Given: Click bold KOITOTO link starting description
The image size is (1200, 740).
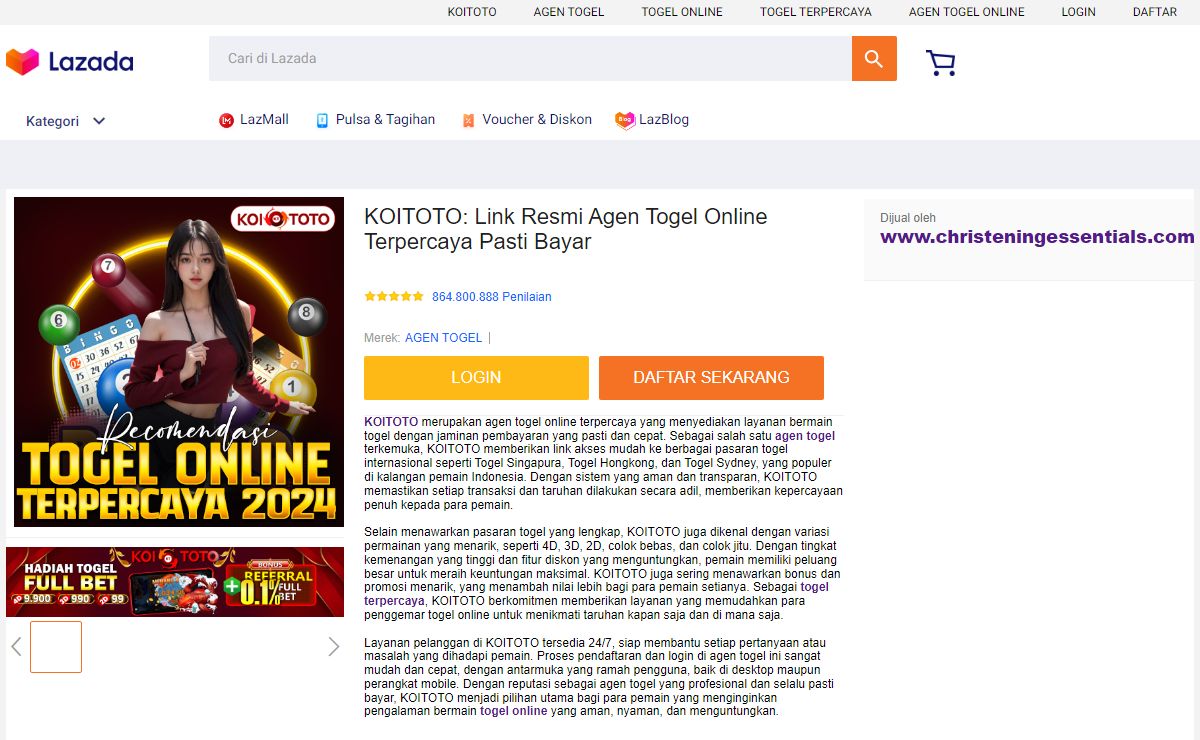Looking at the screenshot, I should point(391,422).
